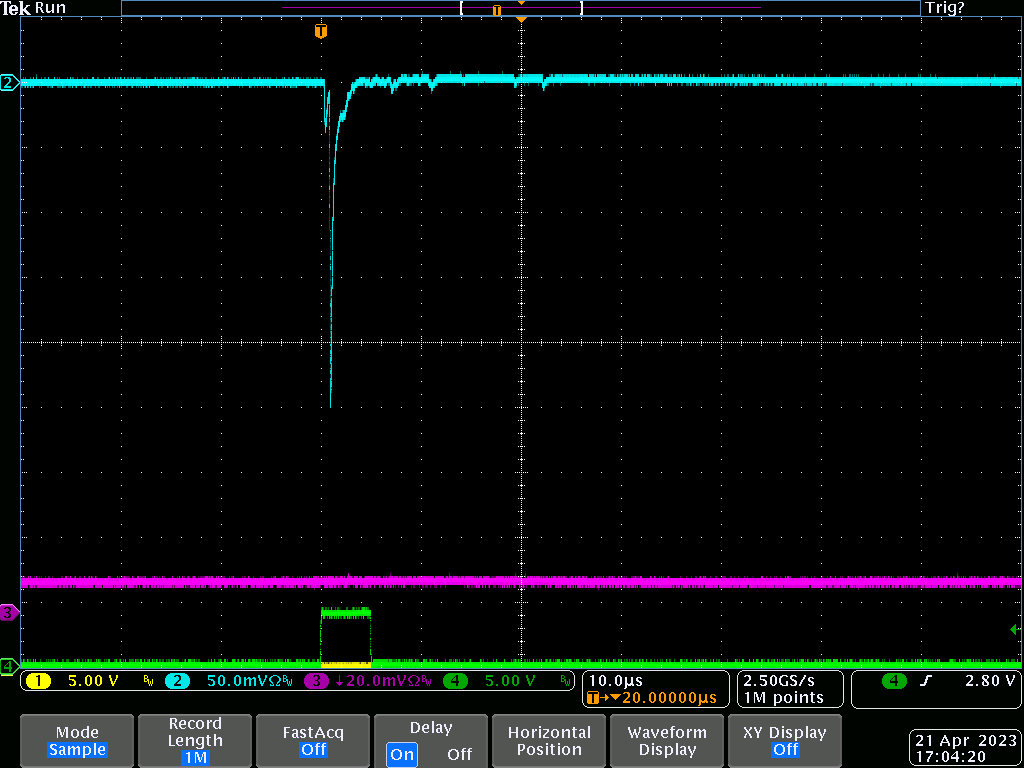Expand the Waveform Display options
1024x768 pixels.
click(x=666, y=741)
